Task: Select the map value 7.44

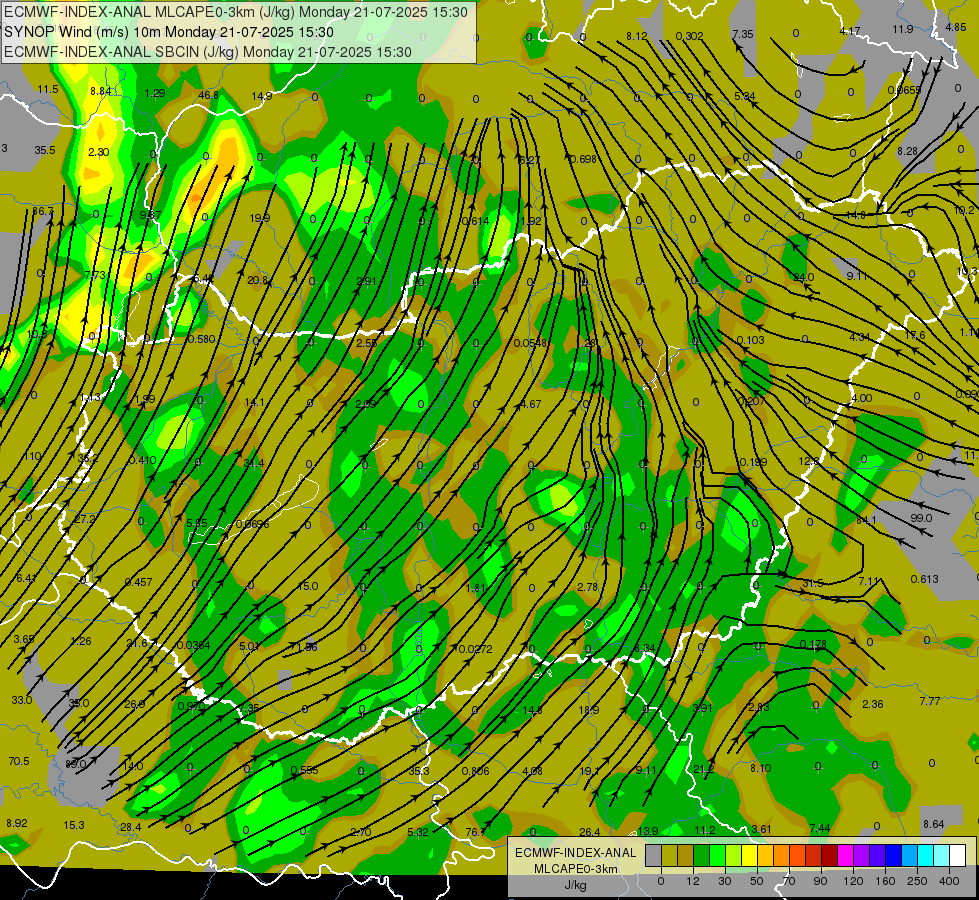Action: [820, 828]
